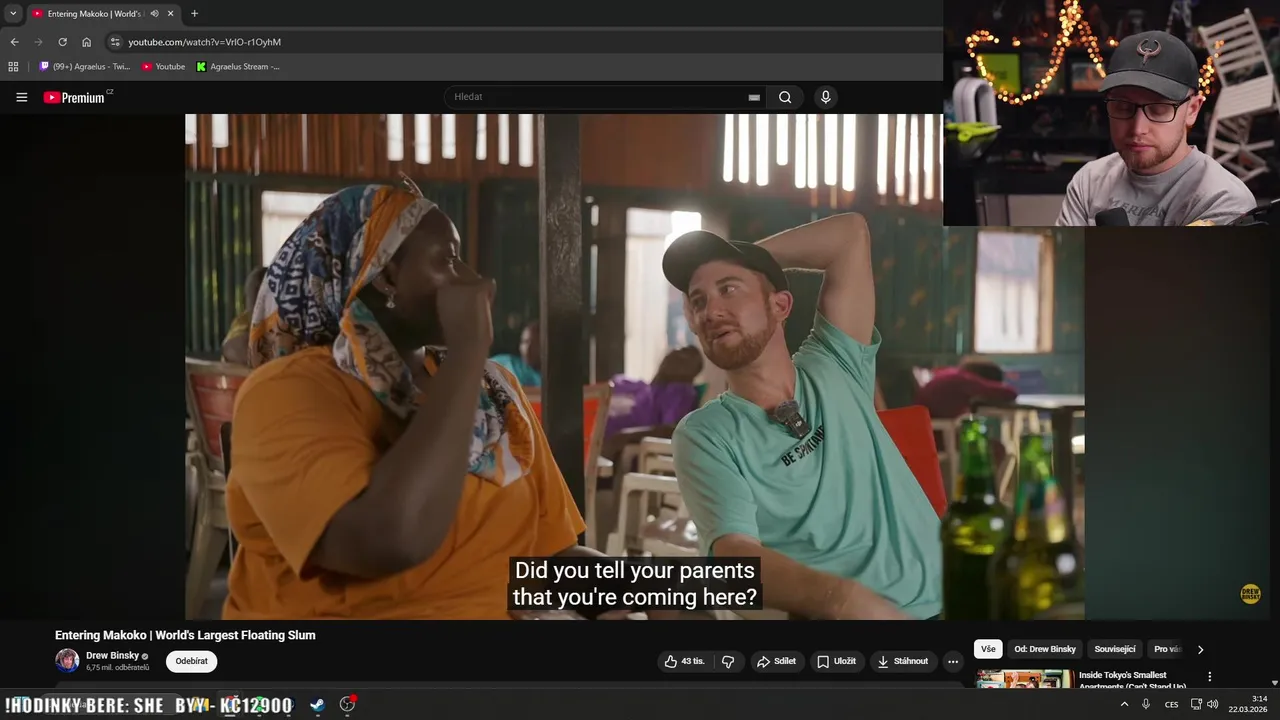The height and width of the screenshot is (720, 1280).
Task: Open the on-screen keyboard in search box
Action: pos(754,97)
